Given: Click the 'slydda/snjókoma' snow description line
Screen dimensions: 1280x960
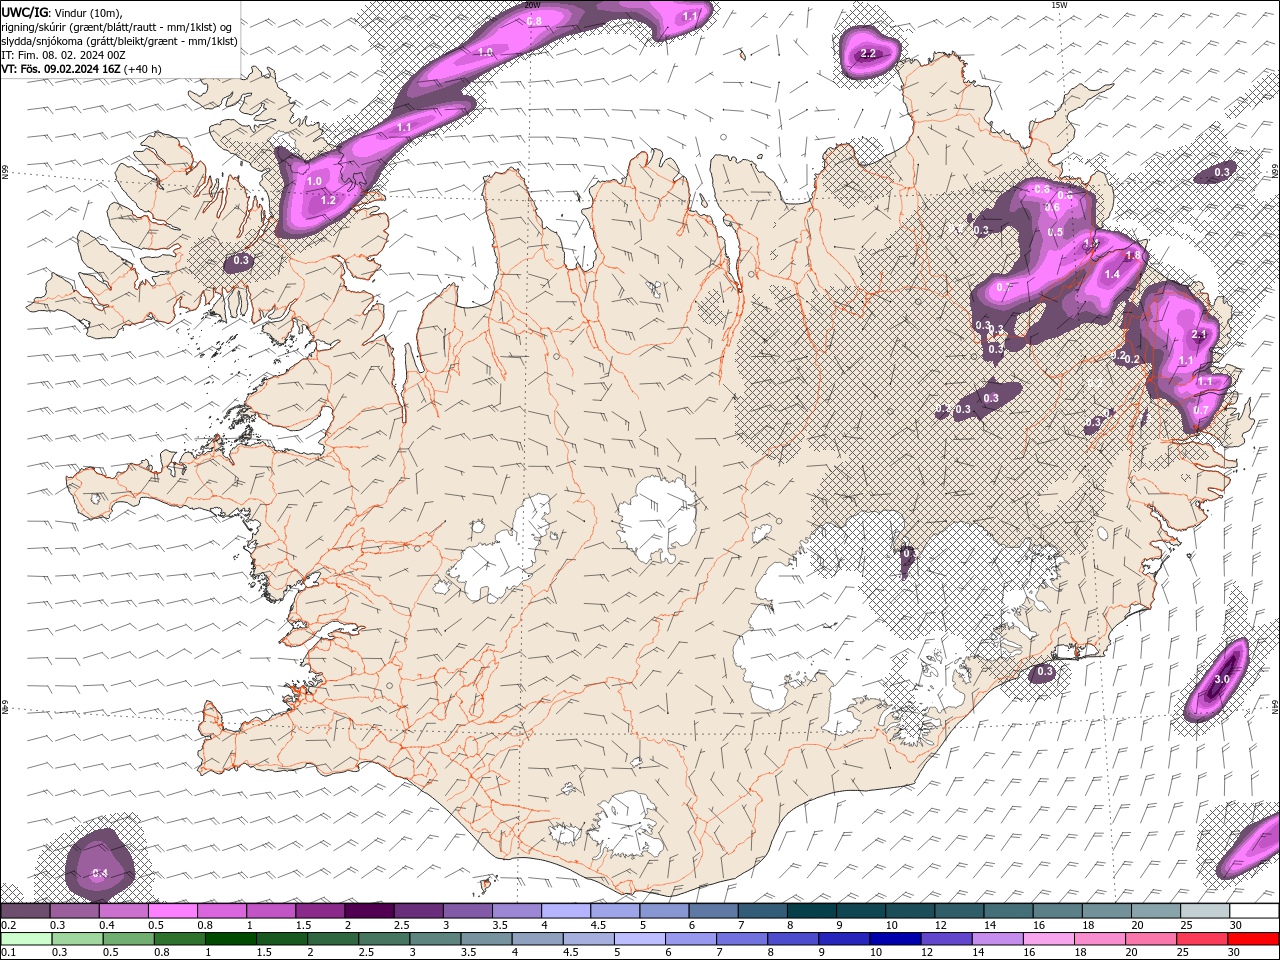Looking at the screenshot, I should [119, 41].
